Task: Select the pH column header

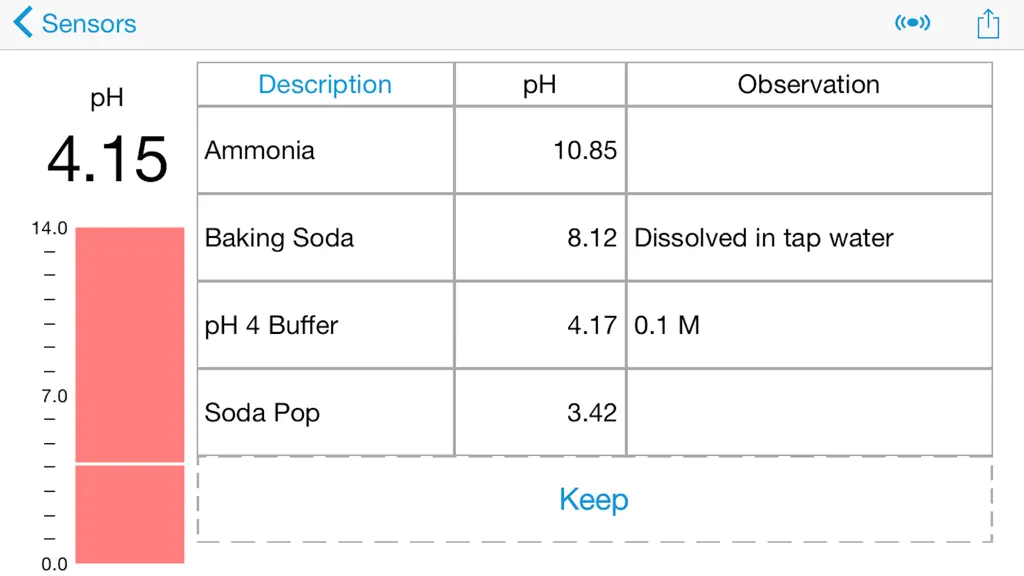Action: pyautogui.click(x=540, y=84)
